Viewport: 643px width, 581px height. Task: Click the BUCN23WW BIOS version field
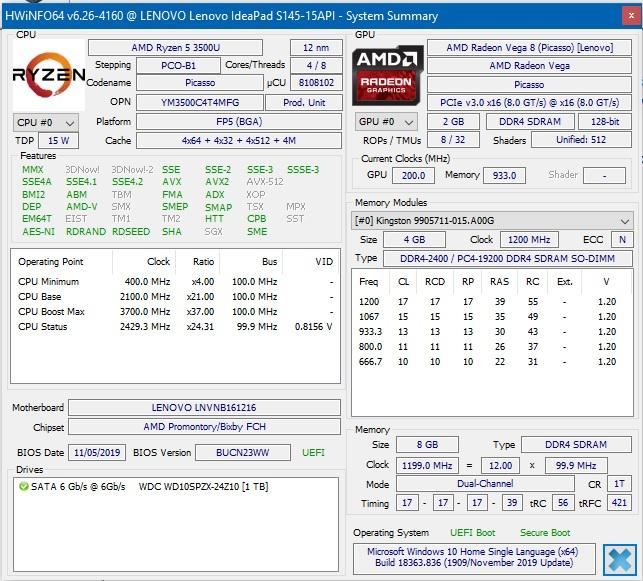[243, 453]
